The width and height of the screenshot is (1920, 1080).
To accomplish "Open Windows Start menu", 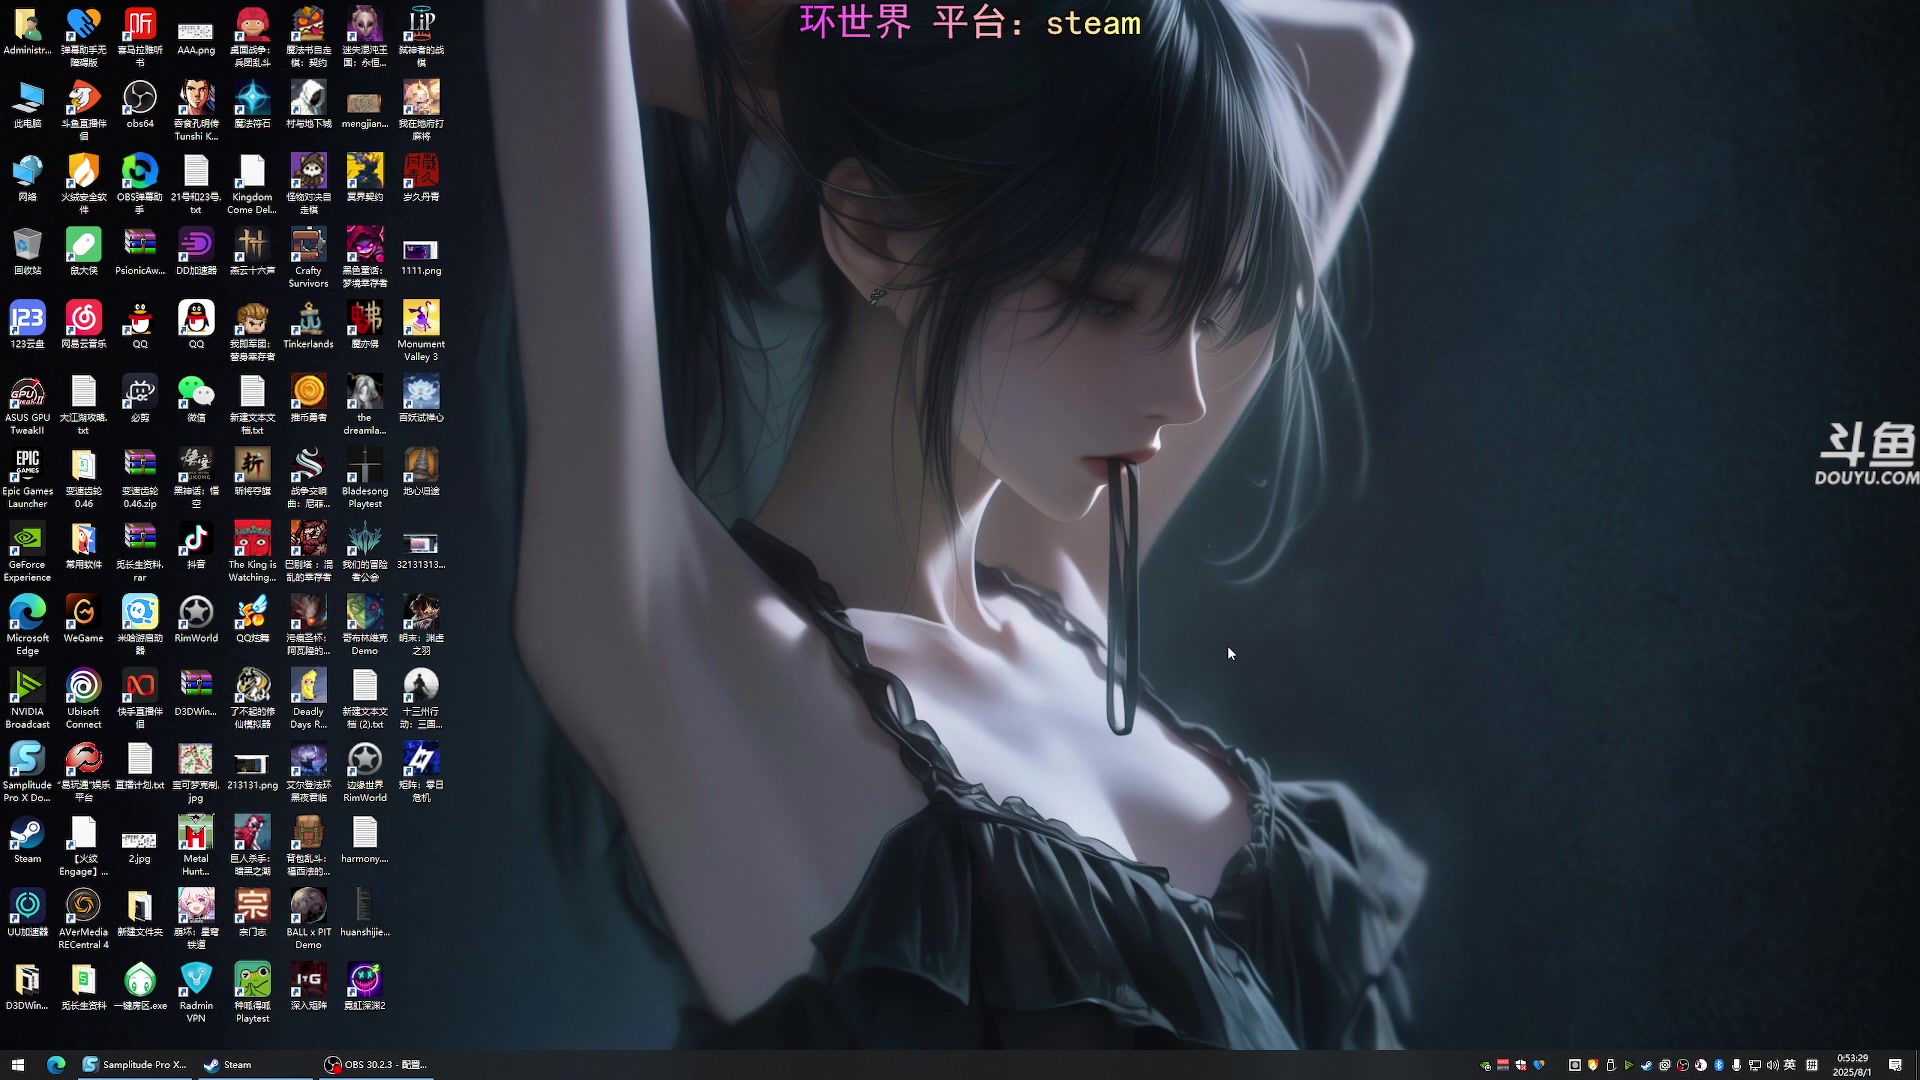I will coord(17,1065).
